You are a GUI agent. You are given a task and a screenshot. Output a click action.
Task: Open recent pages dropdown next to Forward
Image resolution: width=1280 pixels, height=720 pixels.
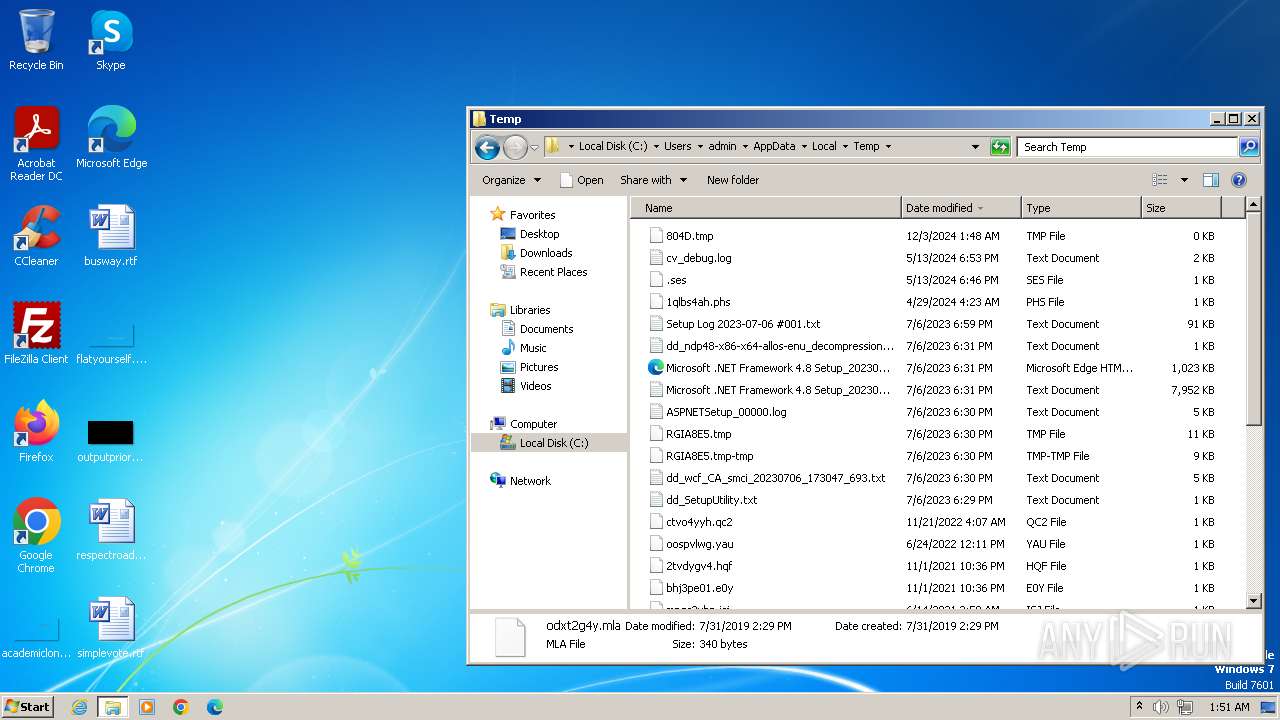click(534, 147)
